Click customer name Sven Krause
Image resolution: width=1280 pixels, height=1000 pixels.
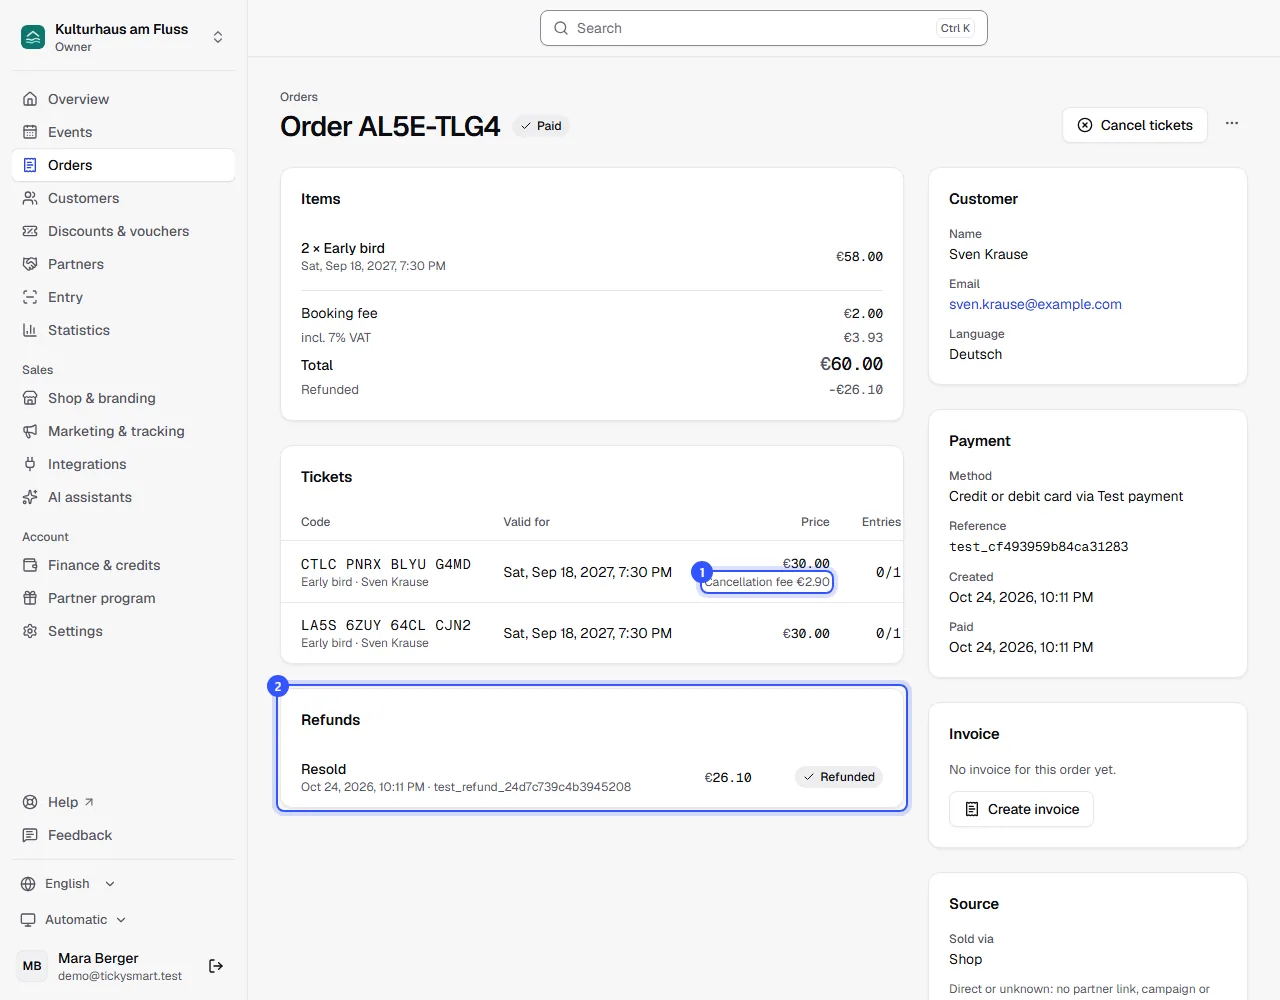click(x=988, y=254)
